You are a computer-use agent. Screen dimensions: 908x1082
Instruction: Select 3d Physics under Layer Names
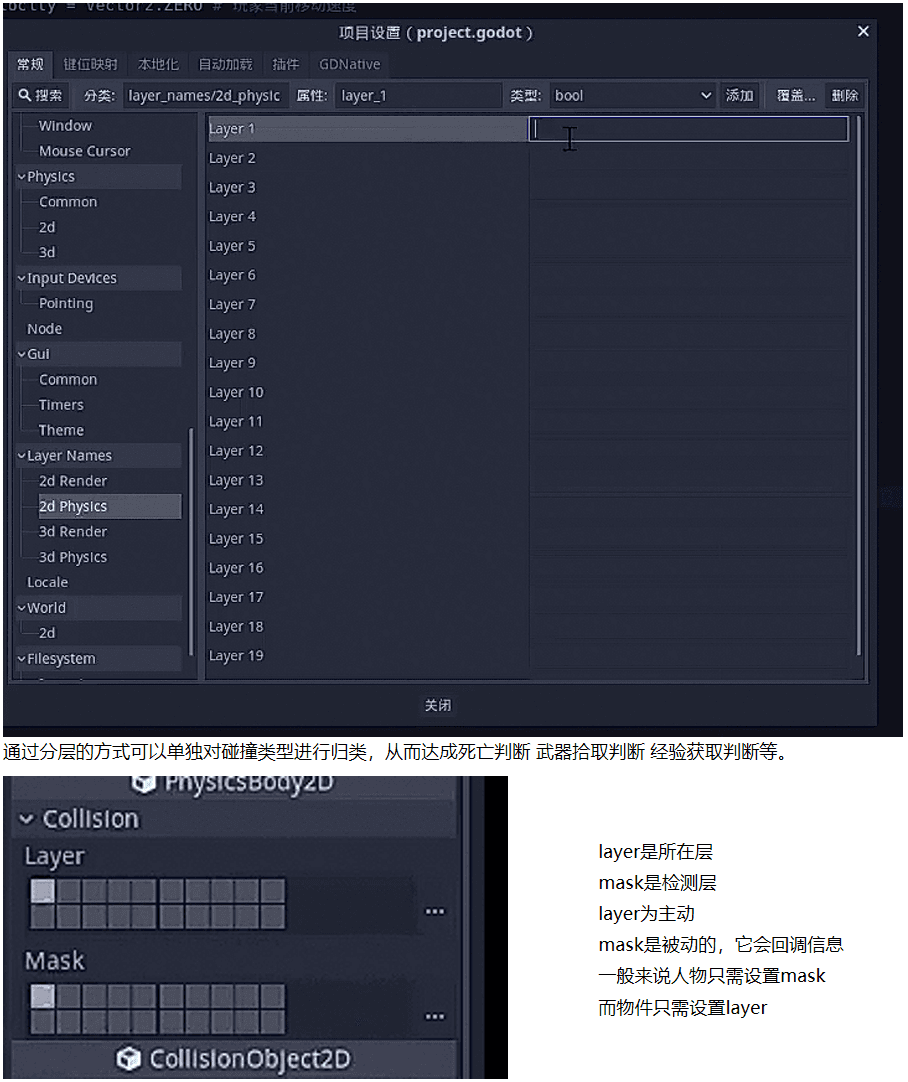pos(72,558)
